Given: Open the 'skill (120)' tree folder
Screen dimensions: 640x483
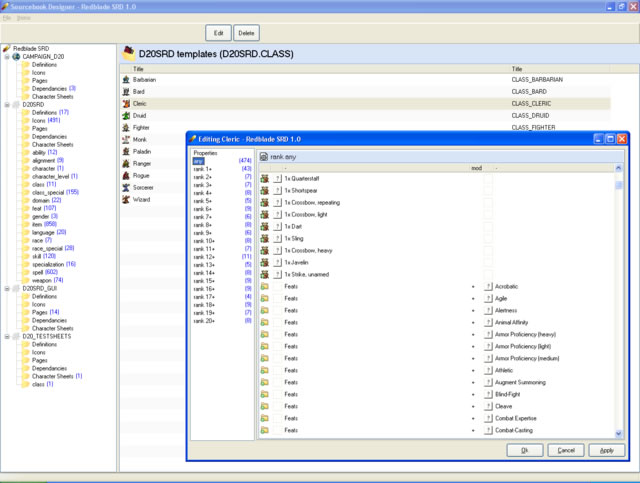Looking at the screenshot, I should [44, 256].
